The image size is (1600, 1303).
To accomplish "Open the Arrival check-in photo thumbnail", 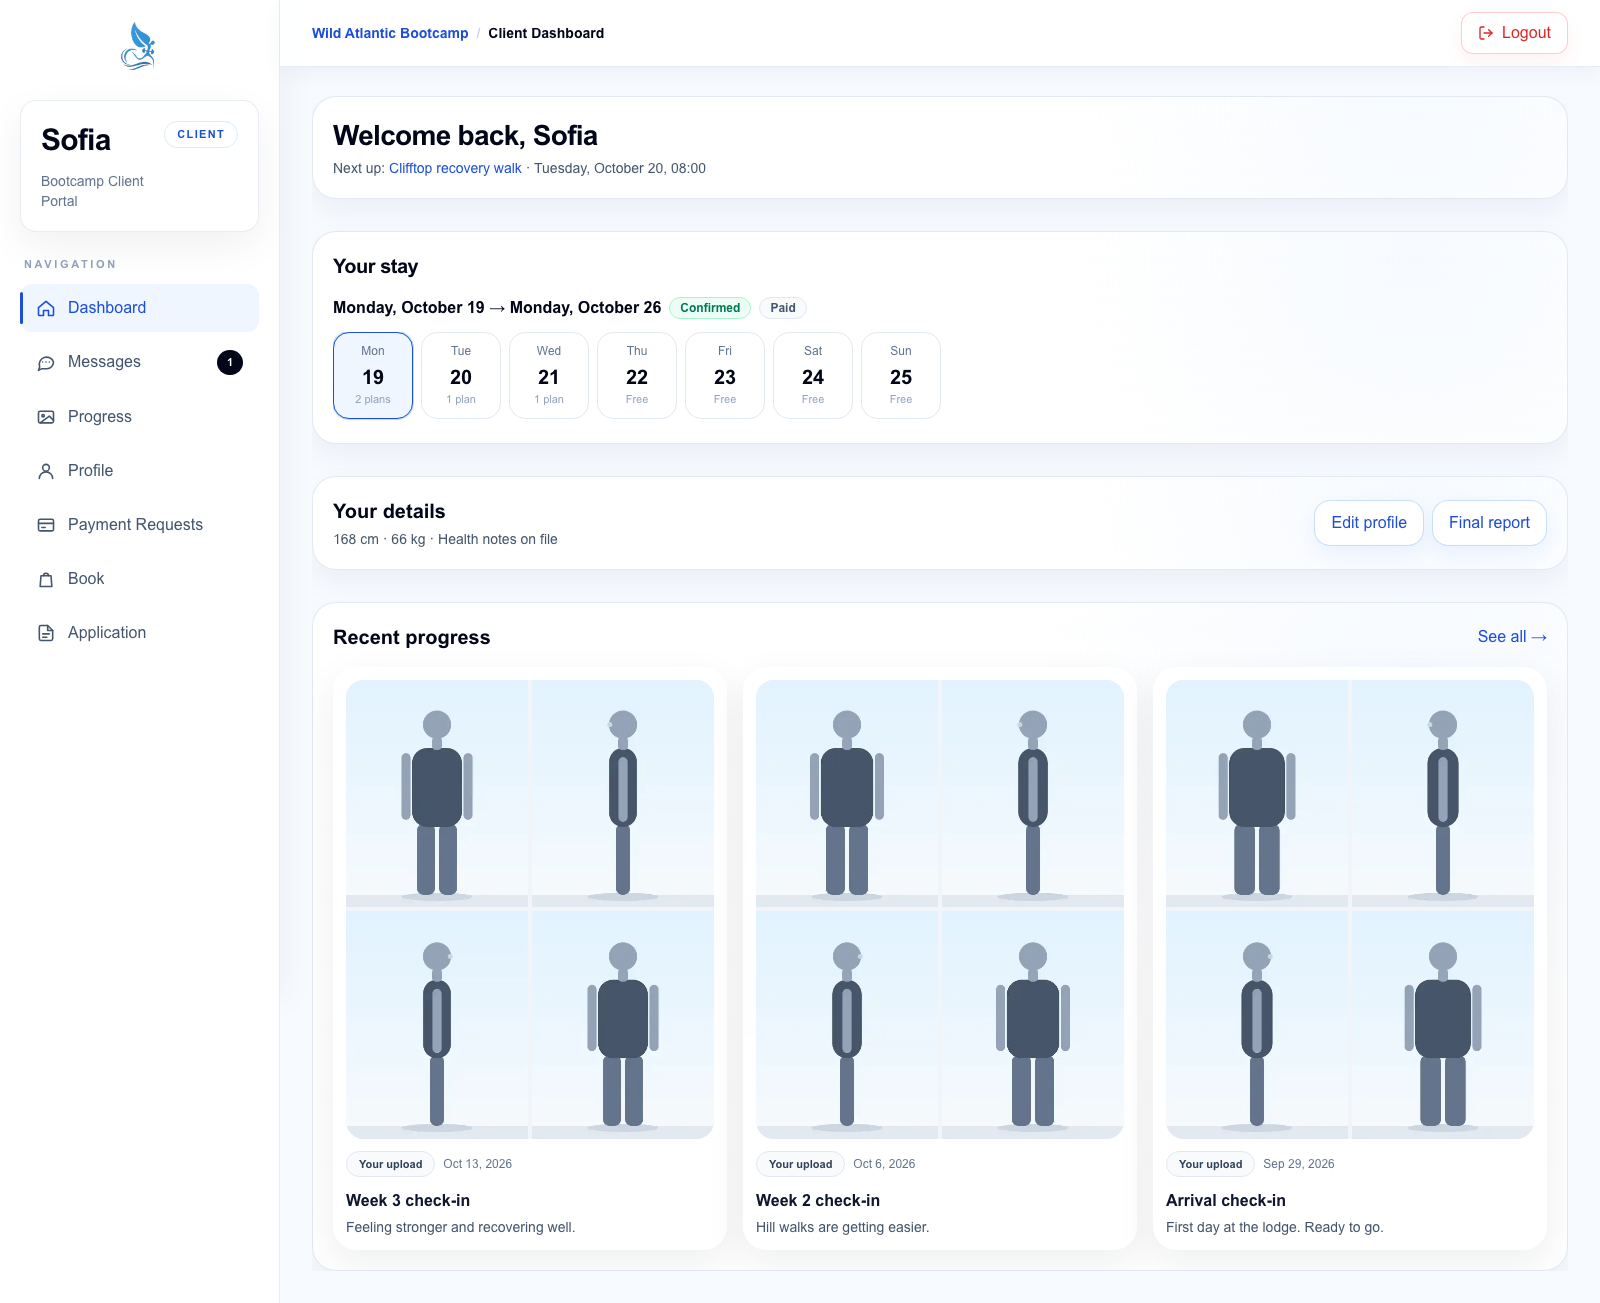I will point(1350,909).
